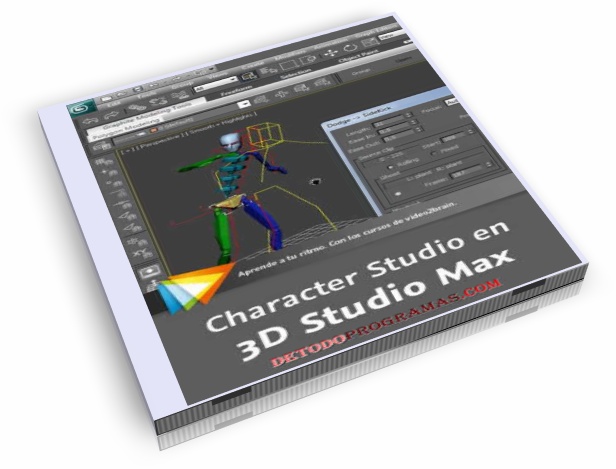Viewport: 616px width, 469px height.
Task: Select the Move cross-arrows tool
Action: pyautogui.click(x=330, y=53)
